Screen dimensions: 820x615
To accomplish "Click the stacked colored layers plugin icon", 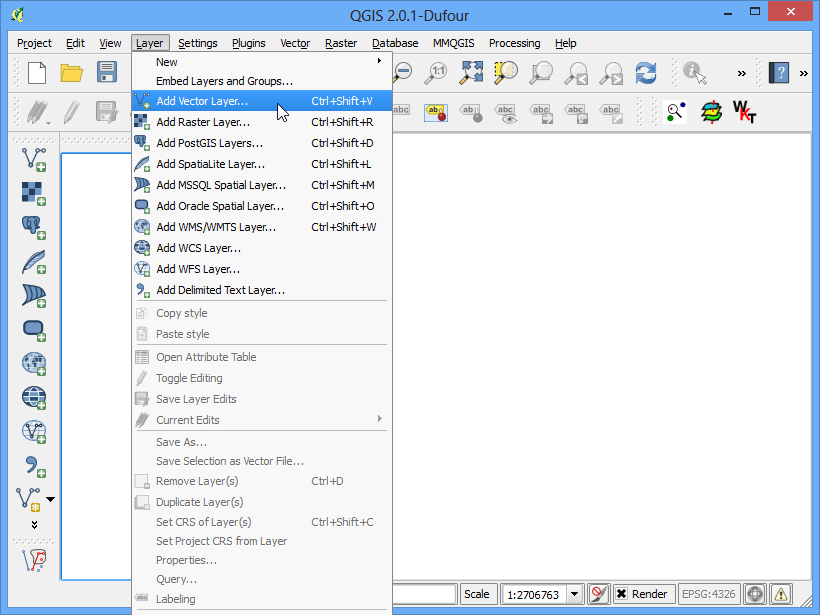I will (711, 112).
